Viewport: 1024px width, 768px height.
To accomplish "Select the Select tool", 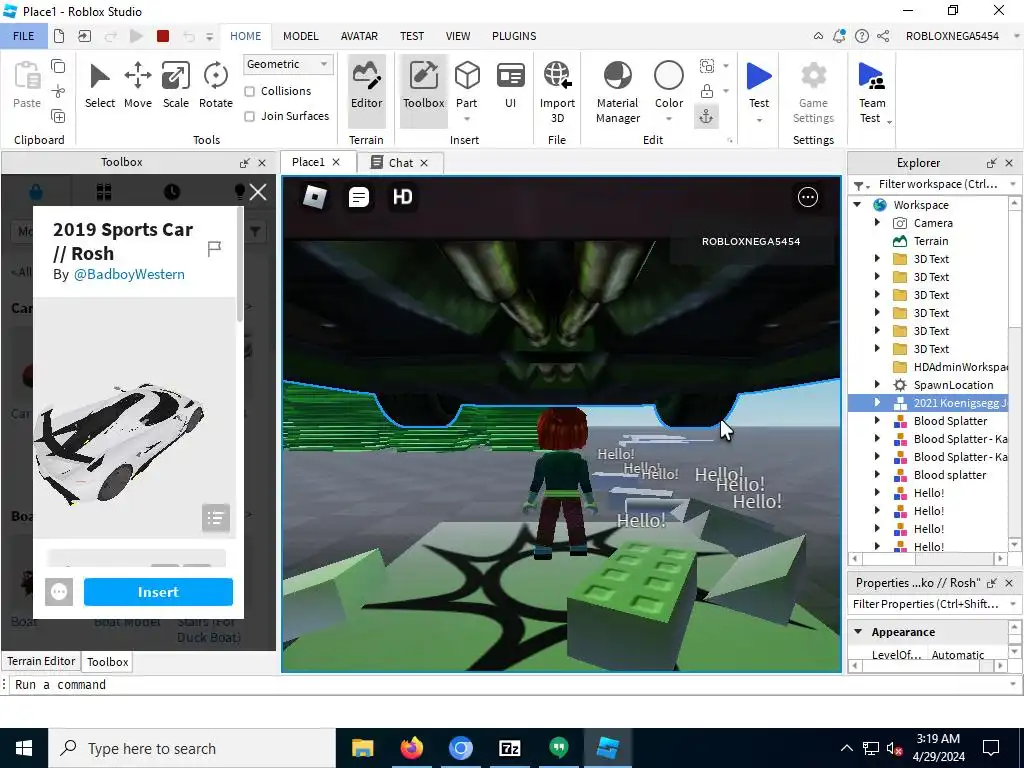I will (x=100, y=86).
